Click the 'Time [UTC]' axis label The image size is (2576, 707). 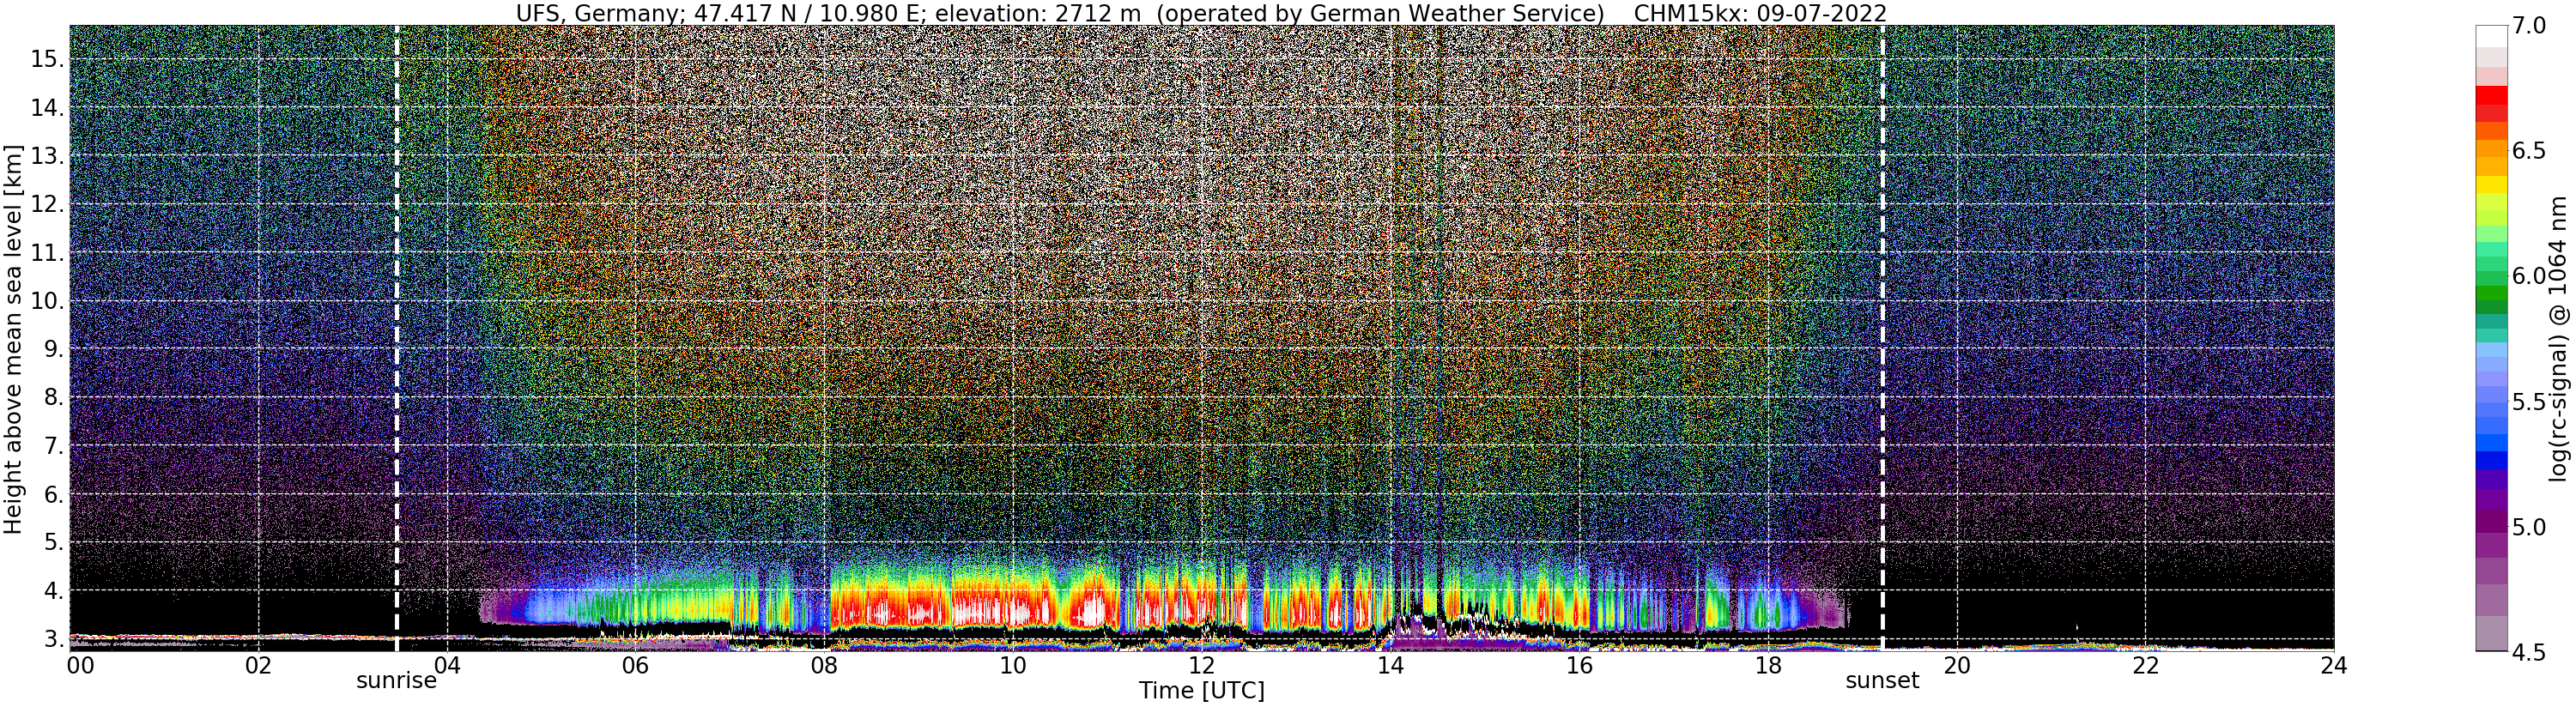(x=1201, y=691)
